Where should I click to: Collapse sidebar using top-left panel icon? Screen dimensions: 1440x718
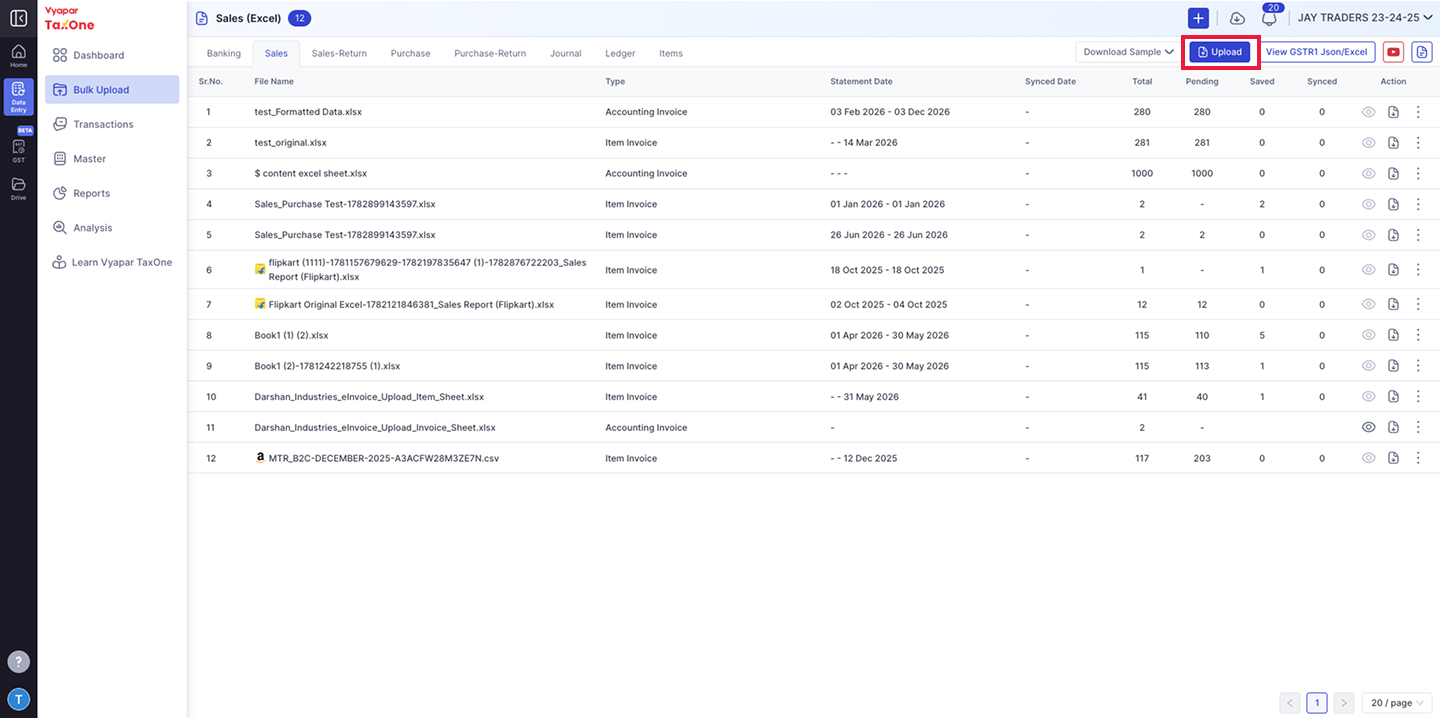(x=18, y=18)
